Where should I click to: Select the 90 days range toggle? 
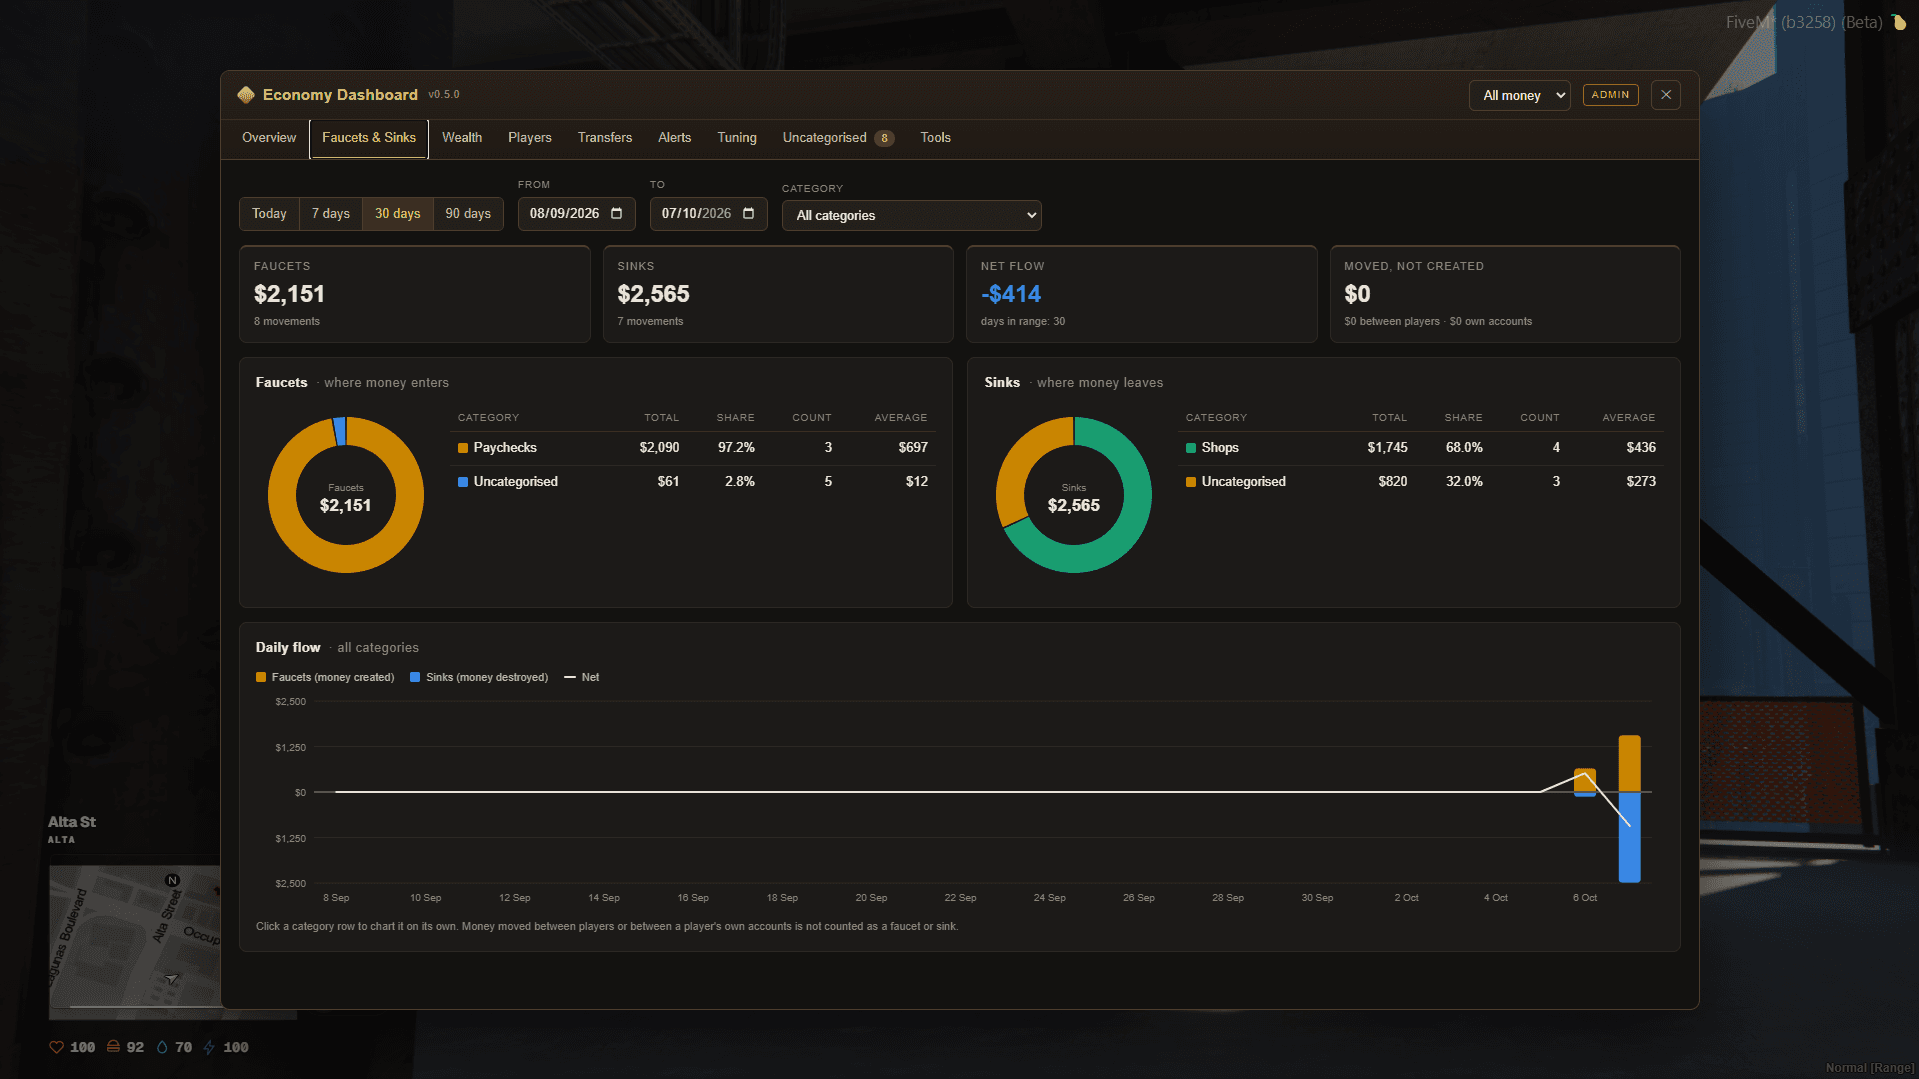(468, 214)
